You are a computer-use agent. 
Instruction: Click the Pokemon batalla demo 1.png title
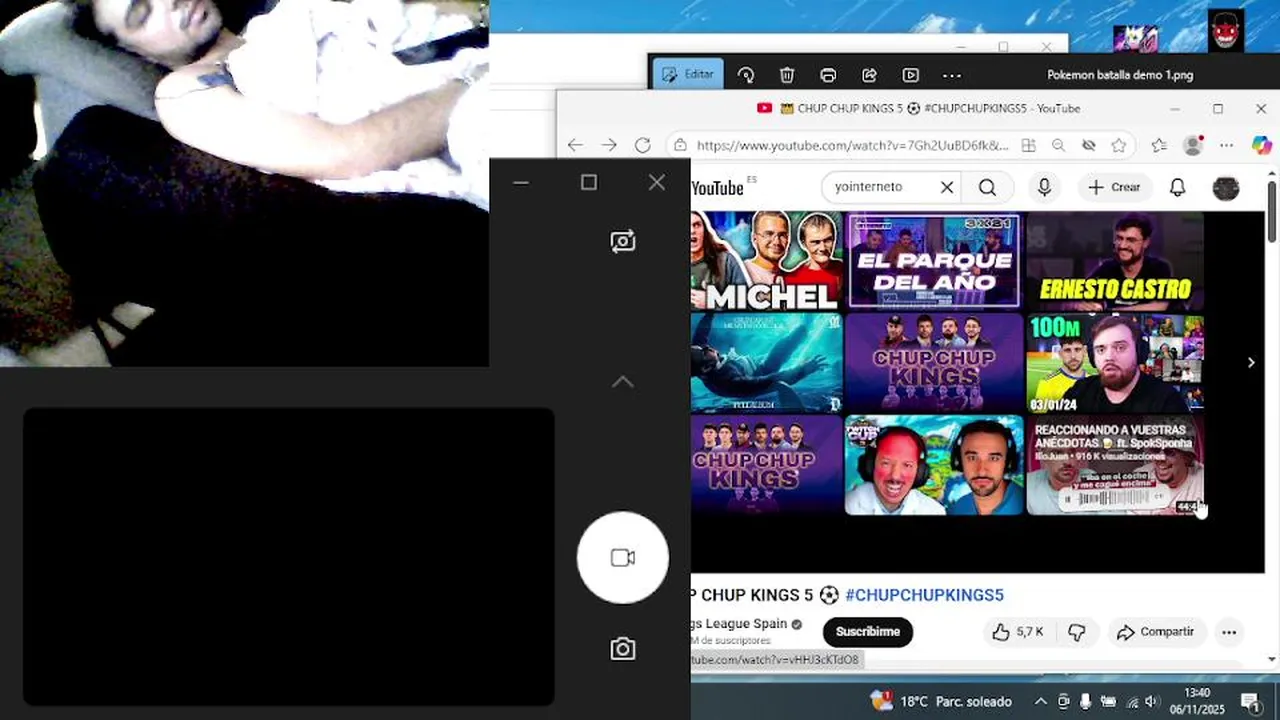click(x=1120, y=75)
